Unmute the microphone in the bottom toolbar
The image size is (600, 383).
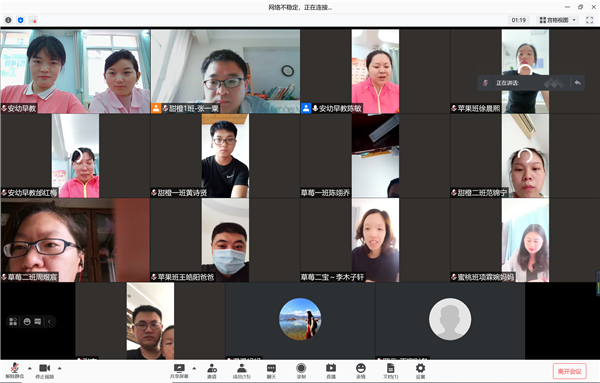(x=15, y=370)
